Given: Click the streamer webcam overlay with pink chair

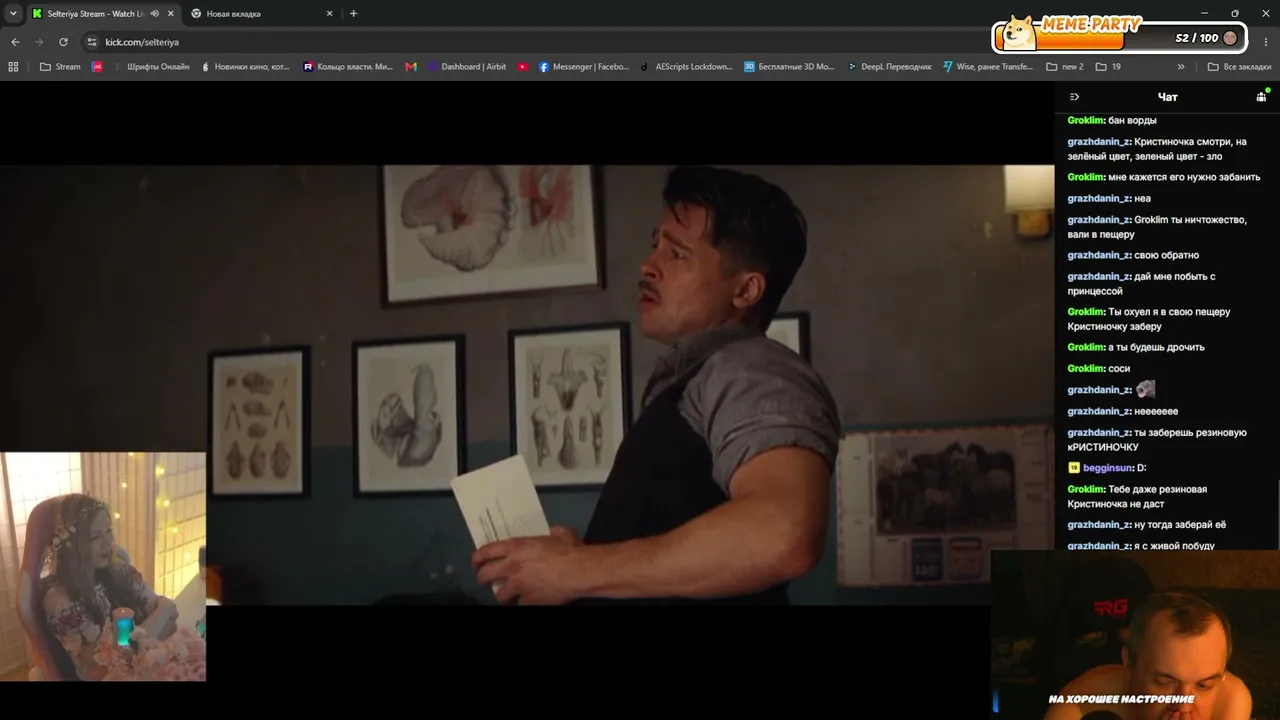Looking at the screenshot, I should pos(103,567).
